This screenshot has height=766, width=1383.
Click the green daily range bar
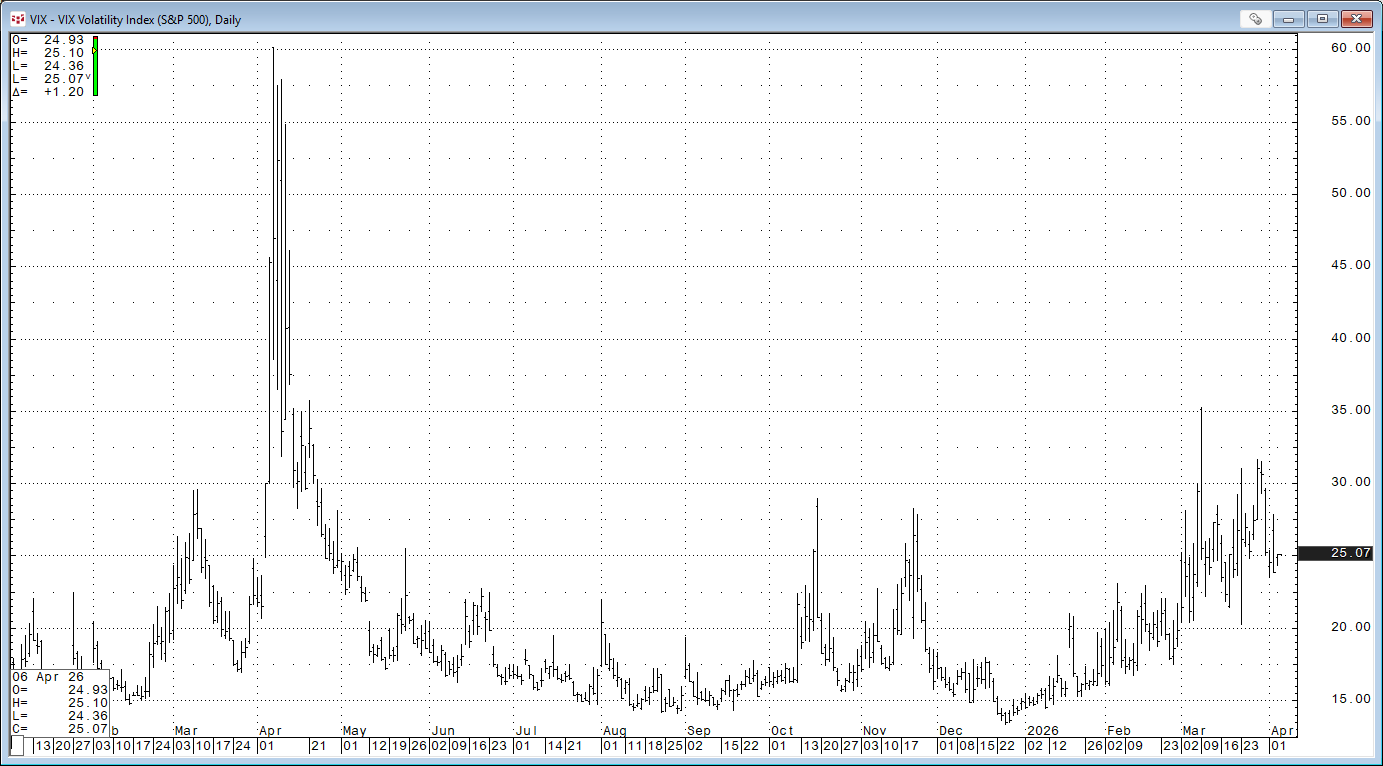click(x=95, y=72)
